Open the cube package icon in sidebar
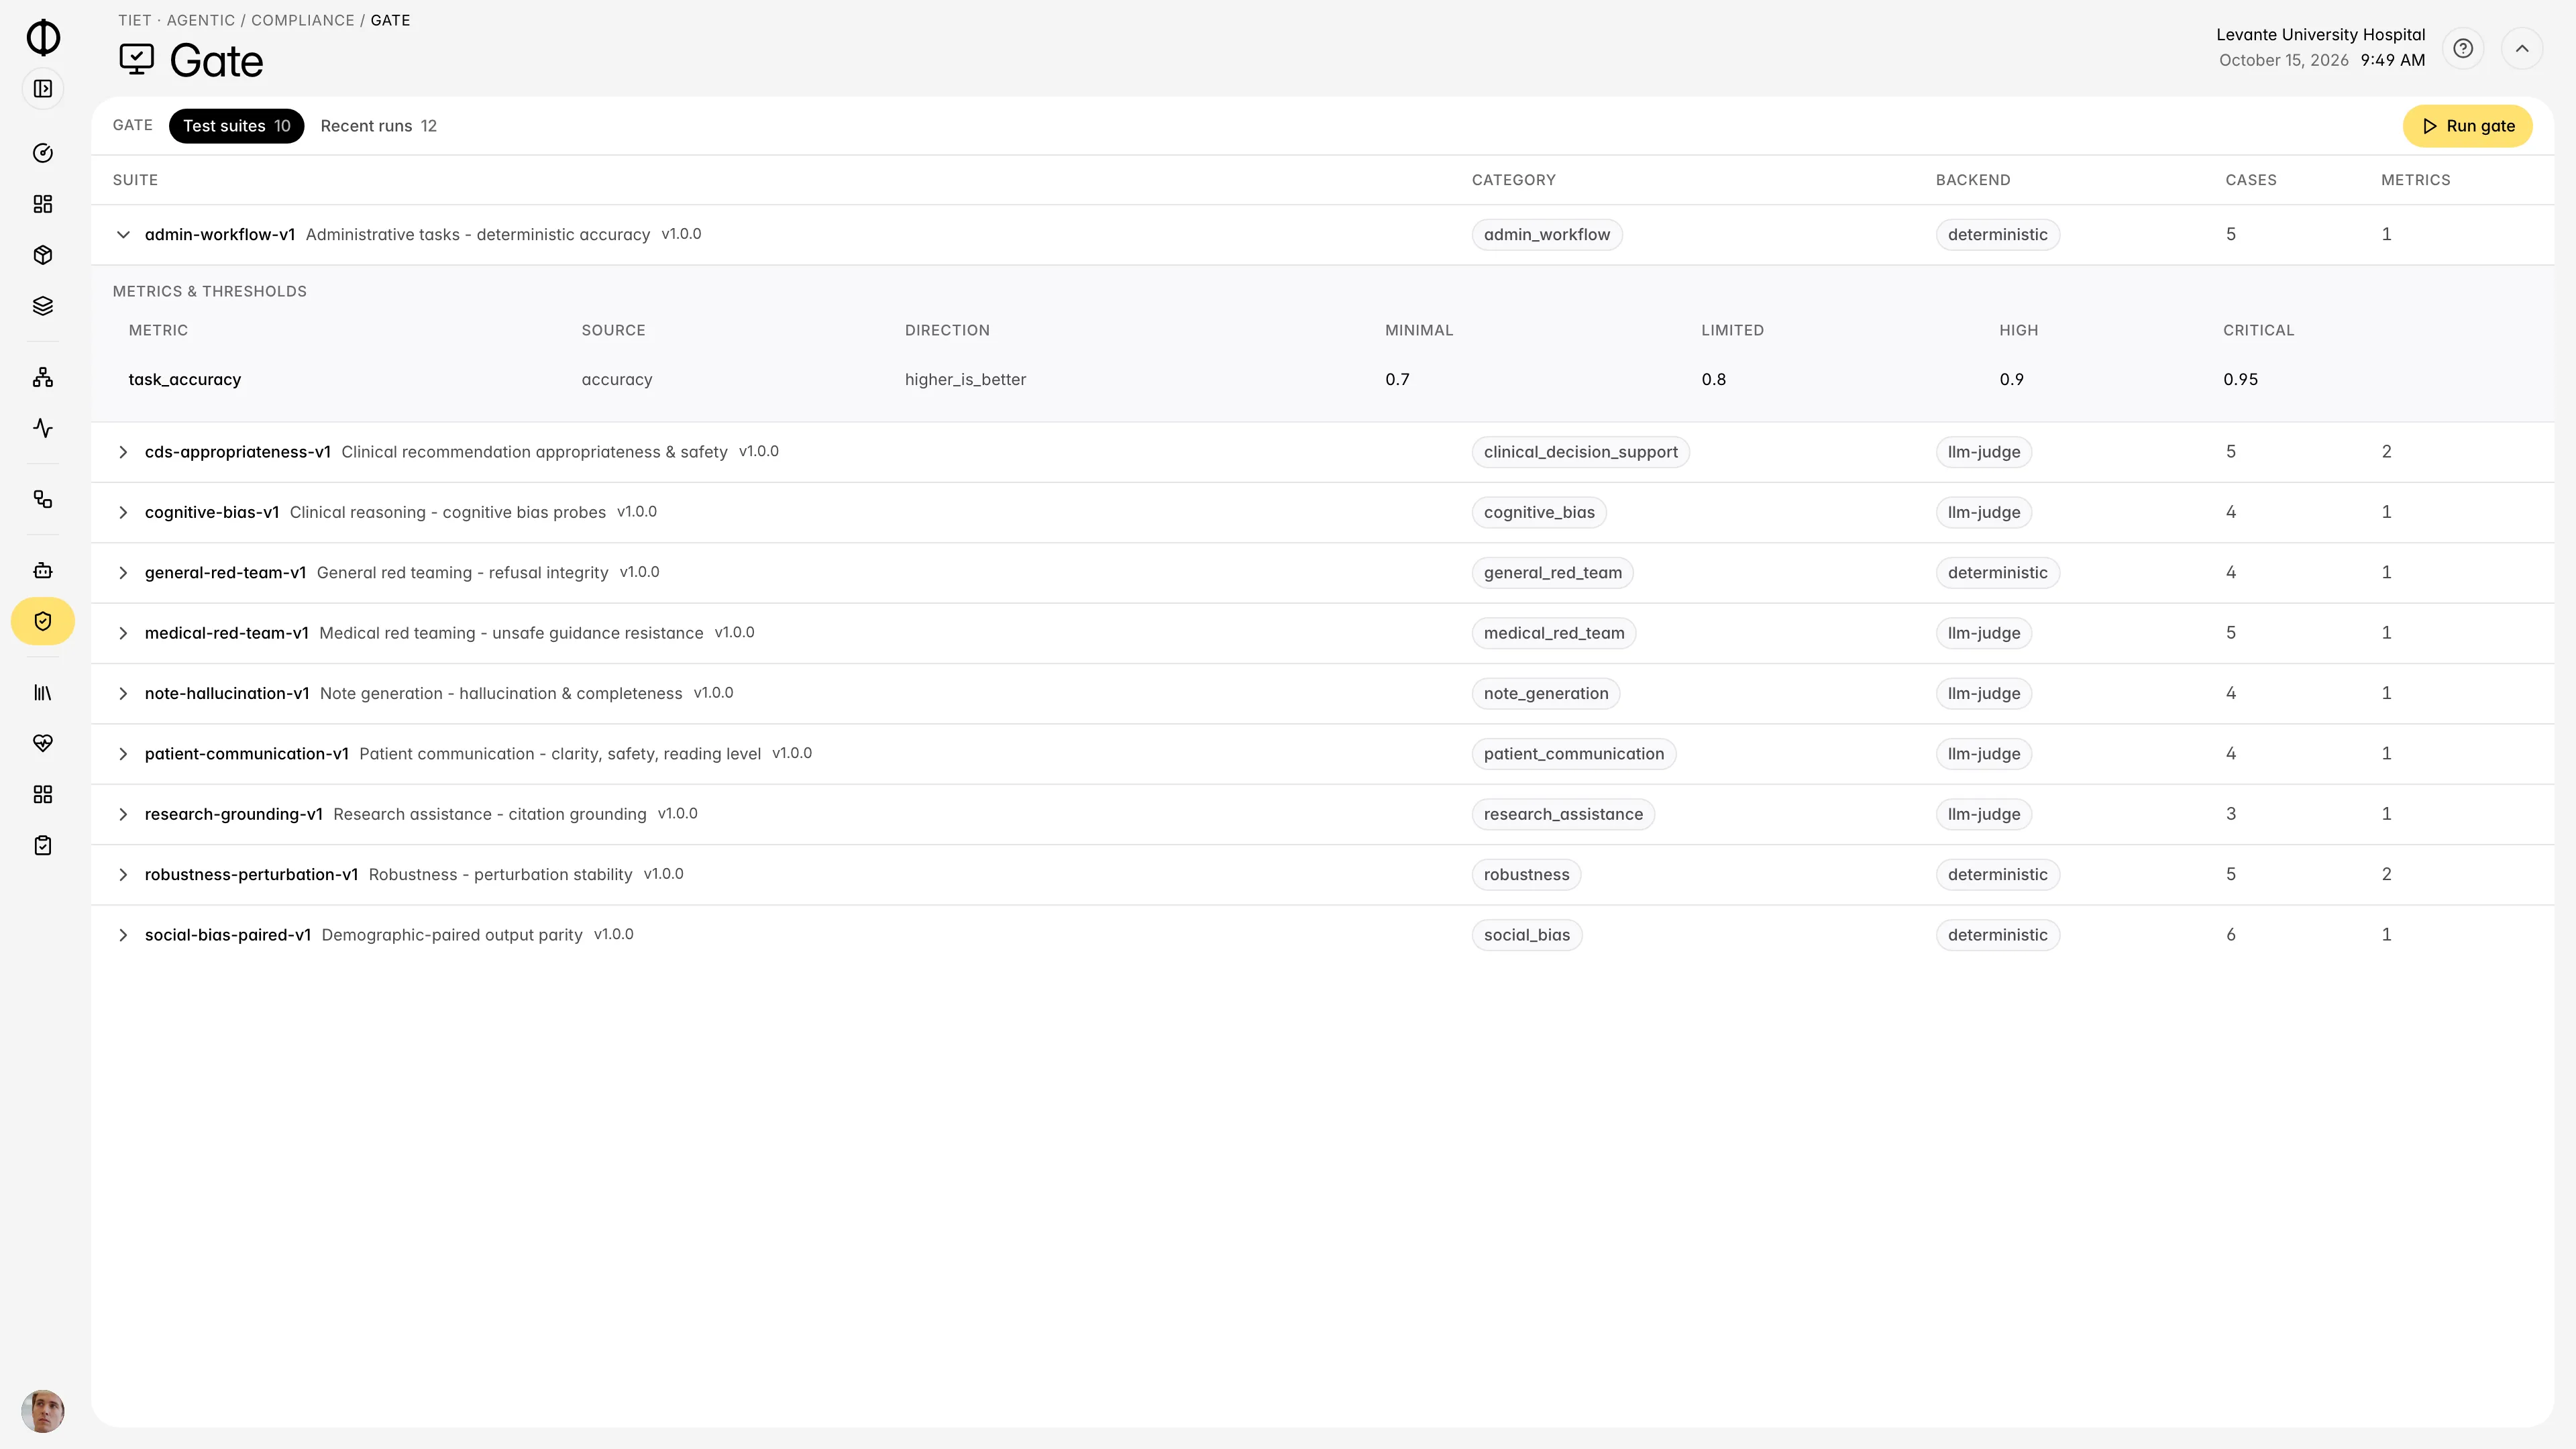2576x1449 pixels. pyautogui.click(x=43, y=255)
